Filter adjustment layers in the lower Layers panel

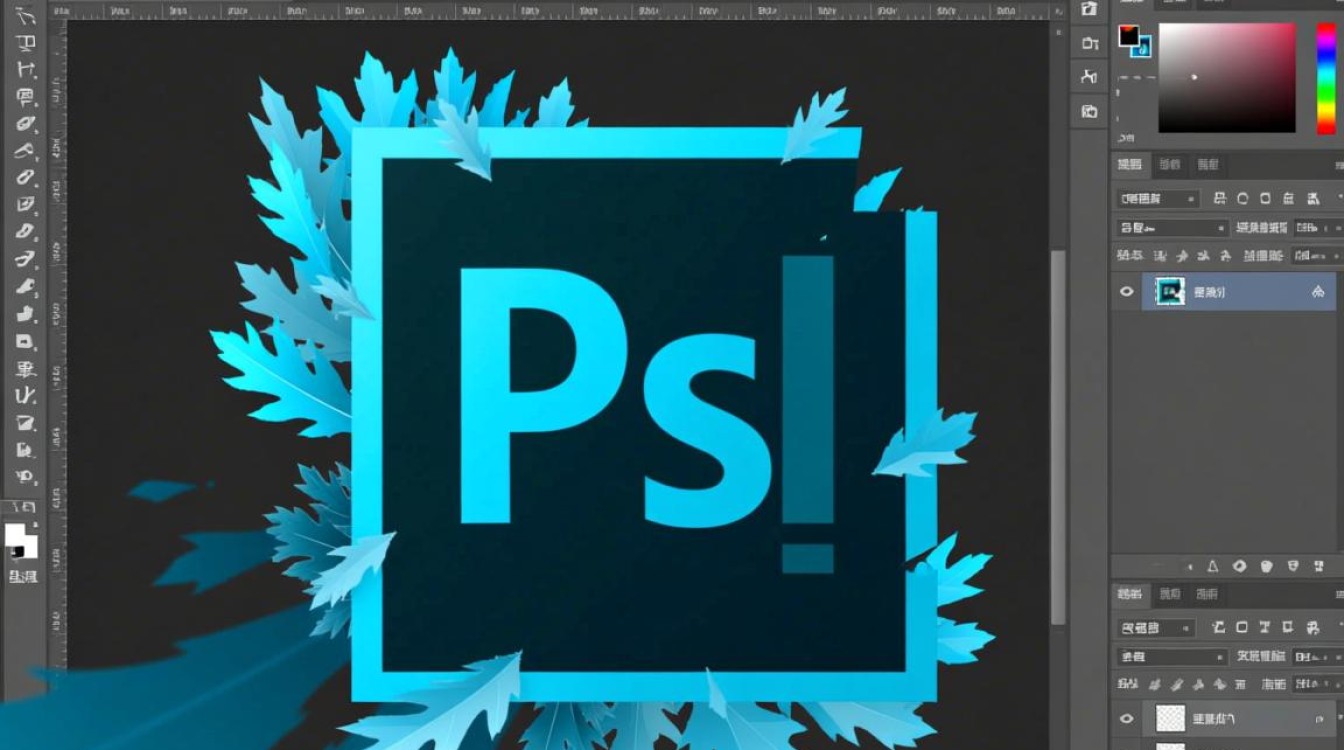pyautogui.click(x=1242, y=628)
